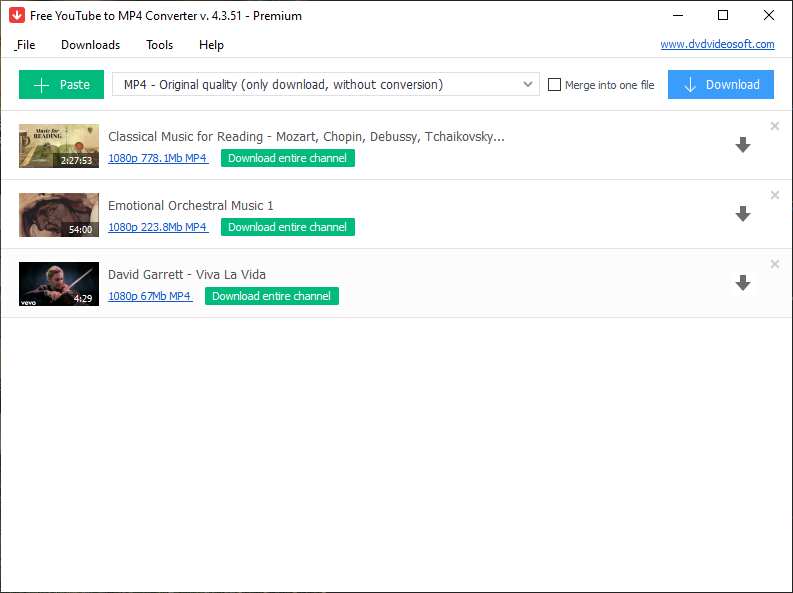The width and height of the screenshot is (793, 593).
Task: Open 1080p 778.1Mb MP4 quality link
Action: (x=158, y=158)
